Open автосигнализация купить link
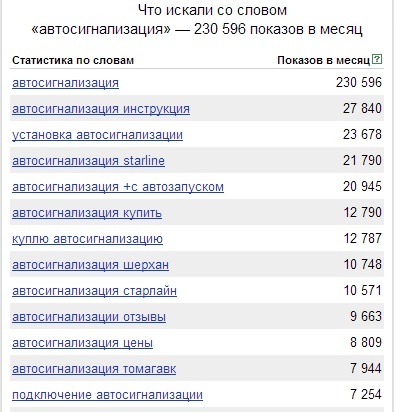398x412 pixels. pyautogui.click(x=87, y=213)
